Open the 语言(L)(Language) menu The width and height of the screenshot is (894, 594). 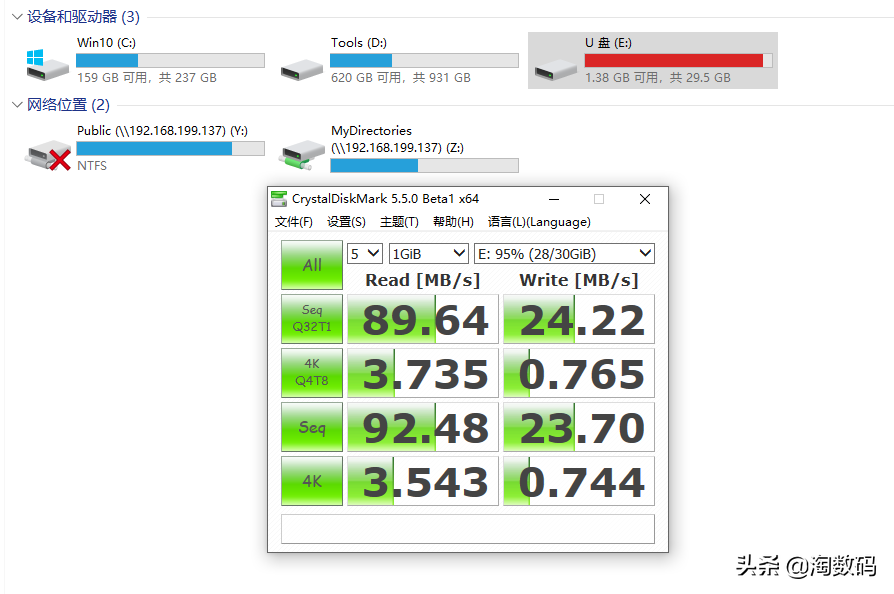pos(539,222)
